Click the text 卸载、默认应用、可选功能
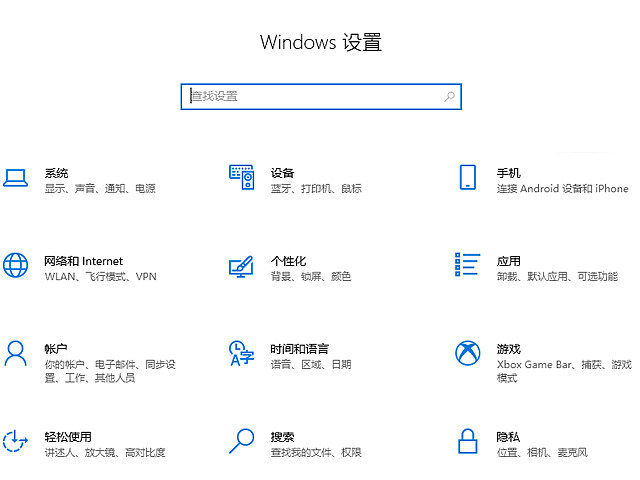The width and height of the screenshot is (640, 480). point(557,277)
